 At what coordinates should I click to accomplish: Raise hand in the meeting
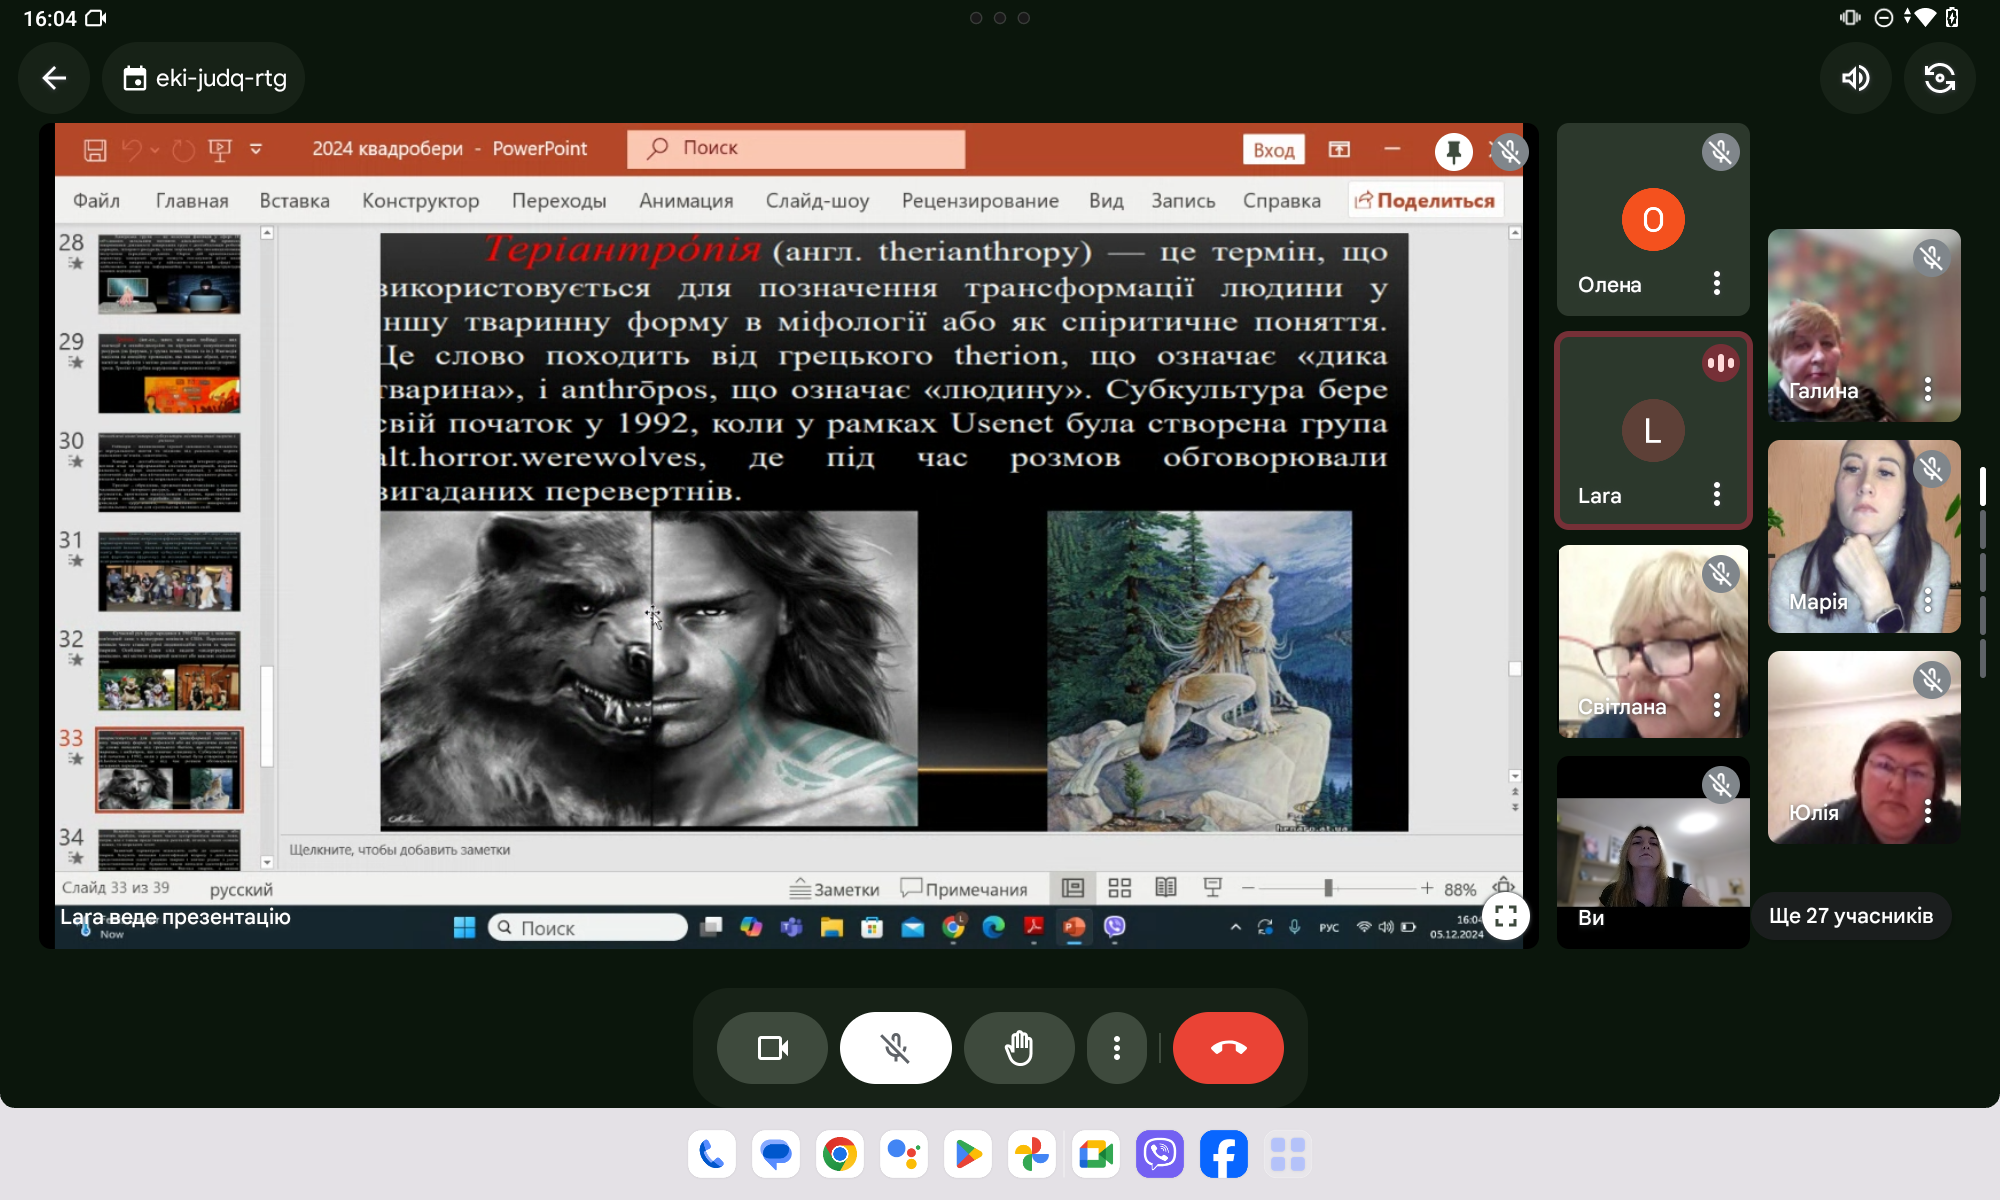point(1018,1048)
